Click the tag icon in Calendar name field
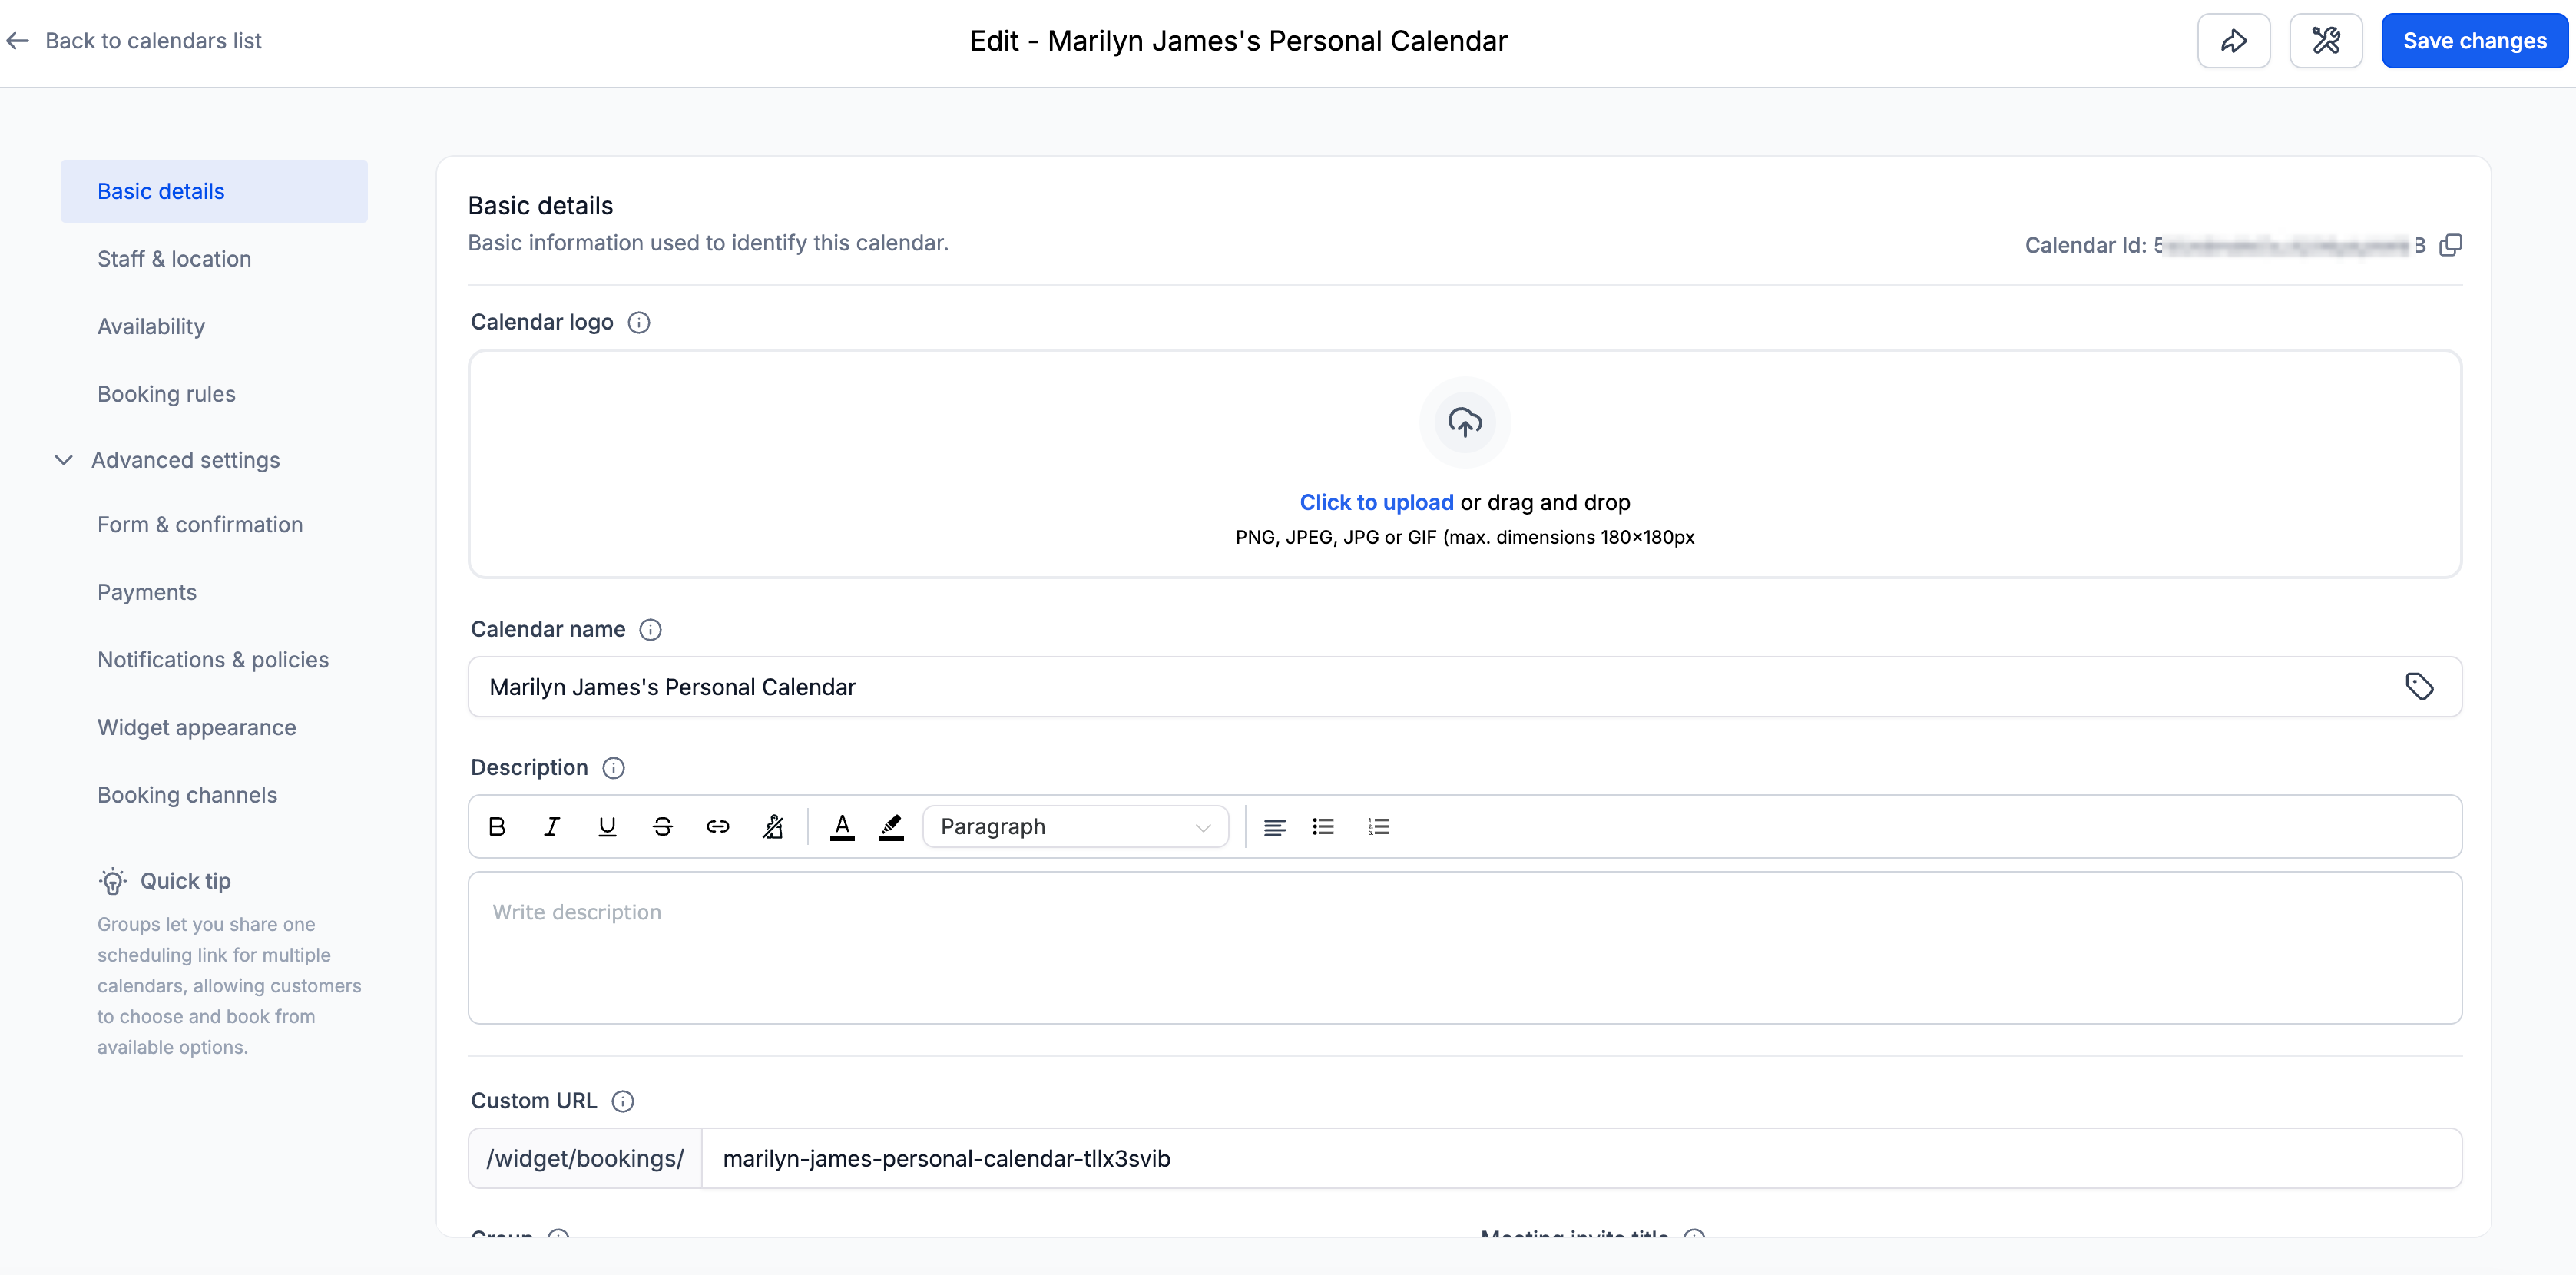 click(2419, 687)
